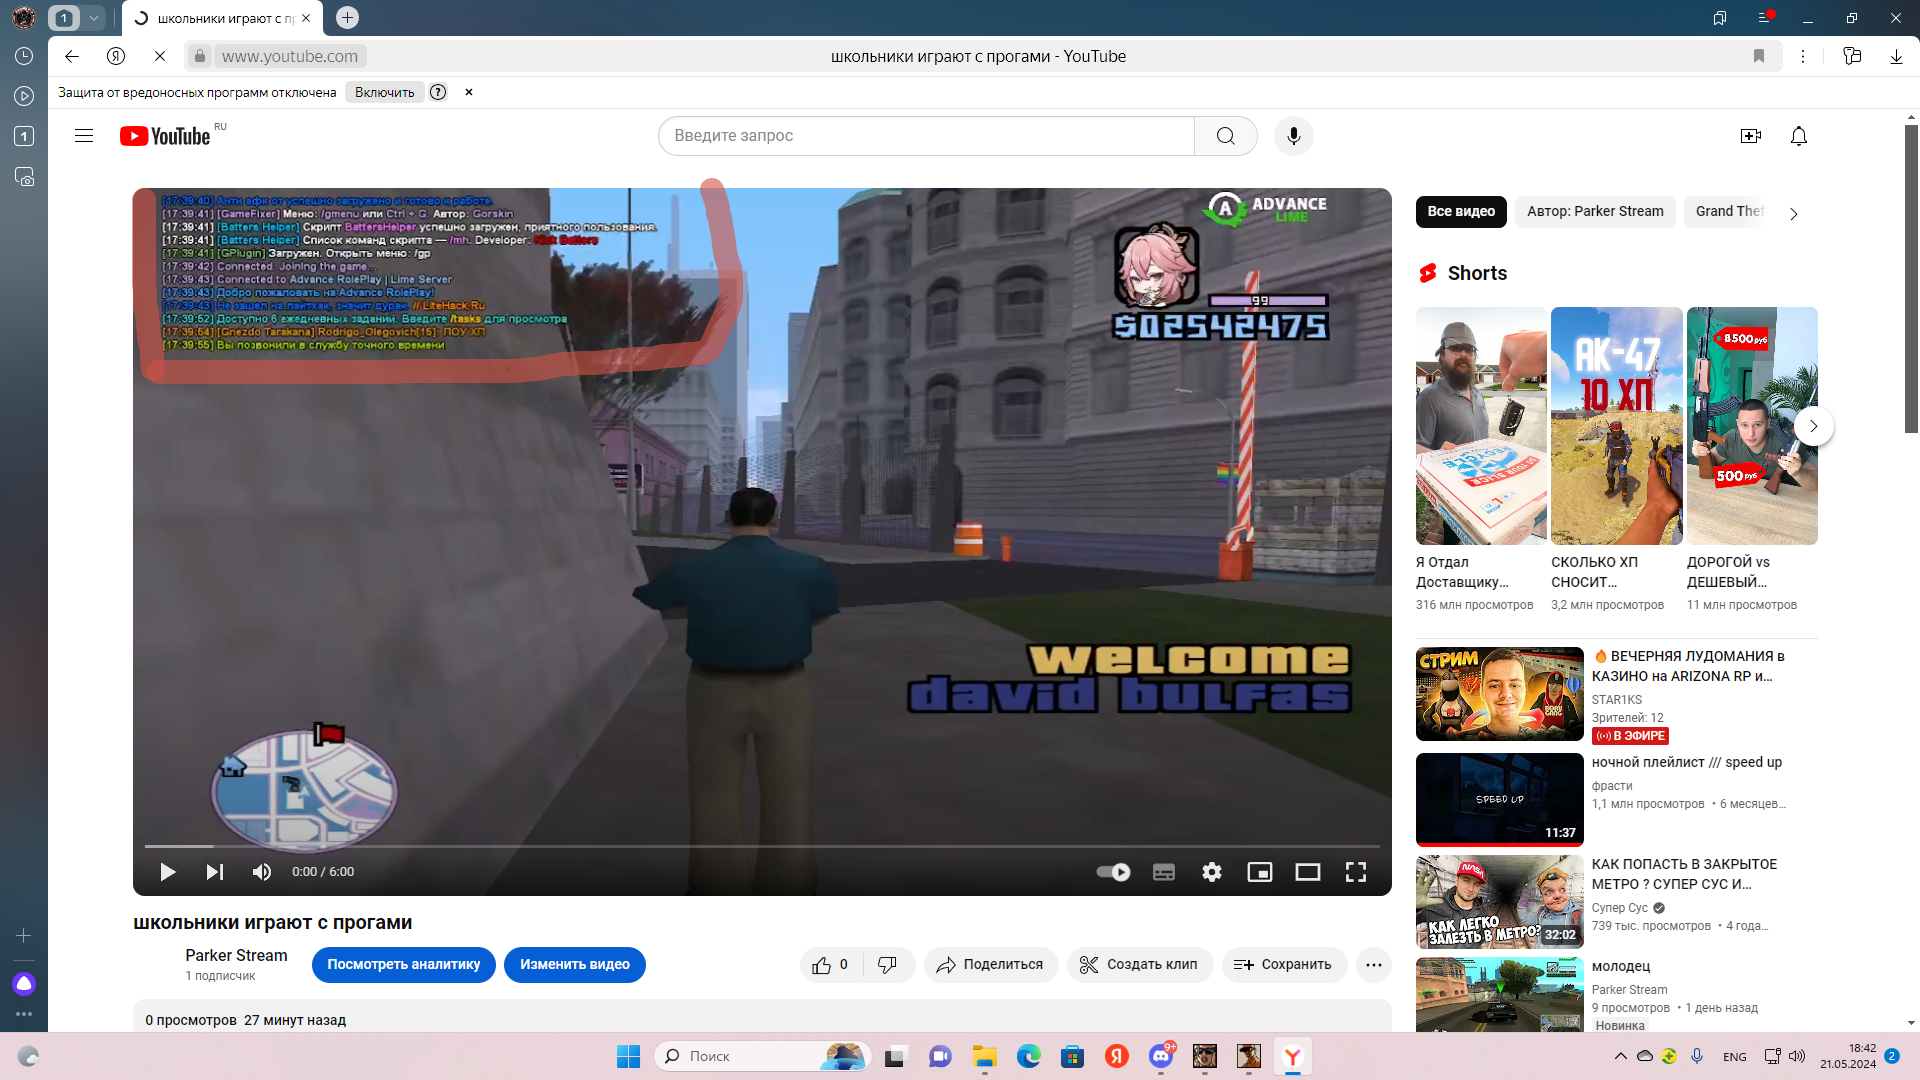Select the Все видео chip
This screenshot has width=1920, height=1080.
coord(1461,212)
